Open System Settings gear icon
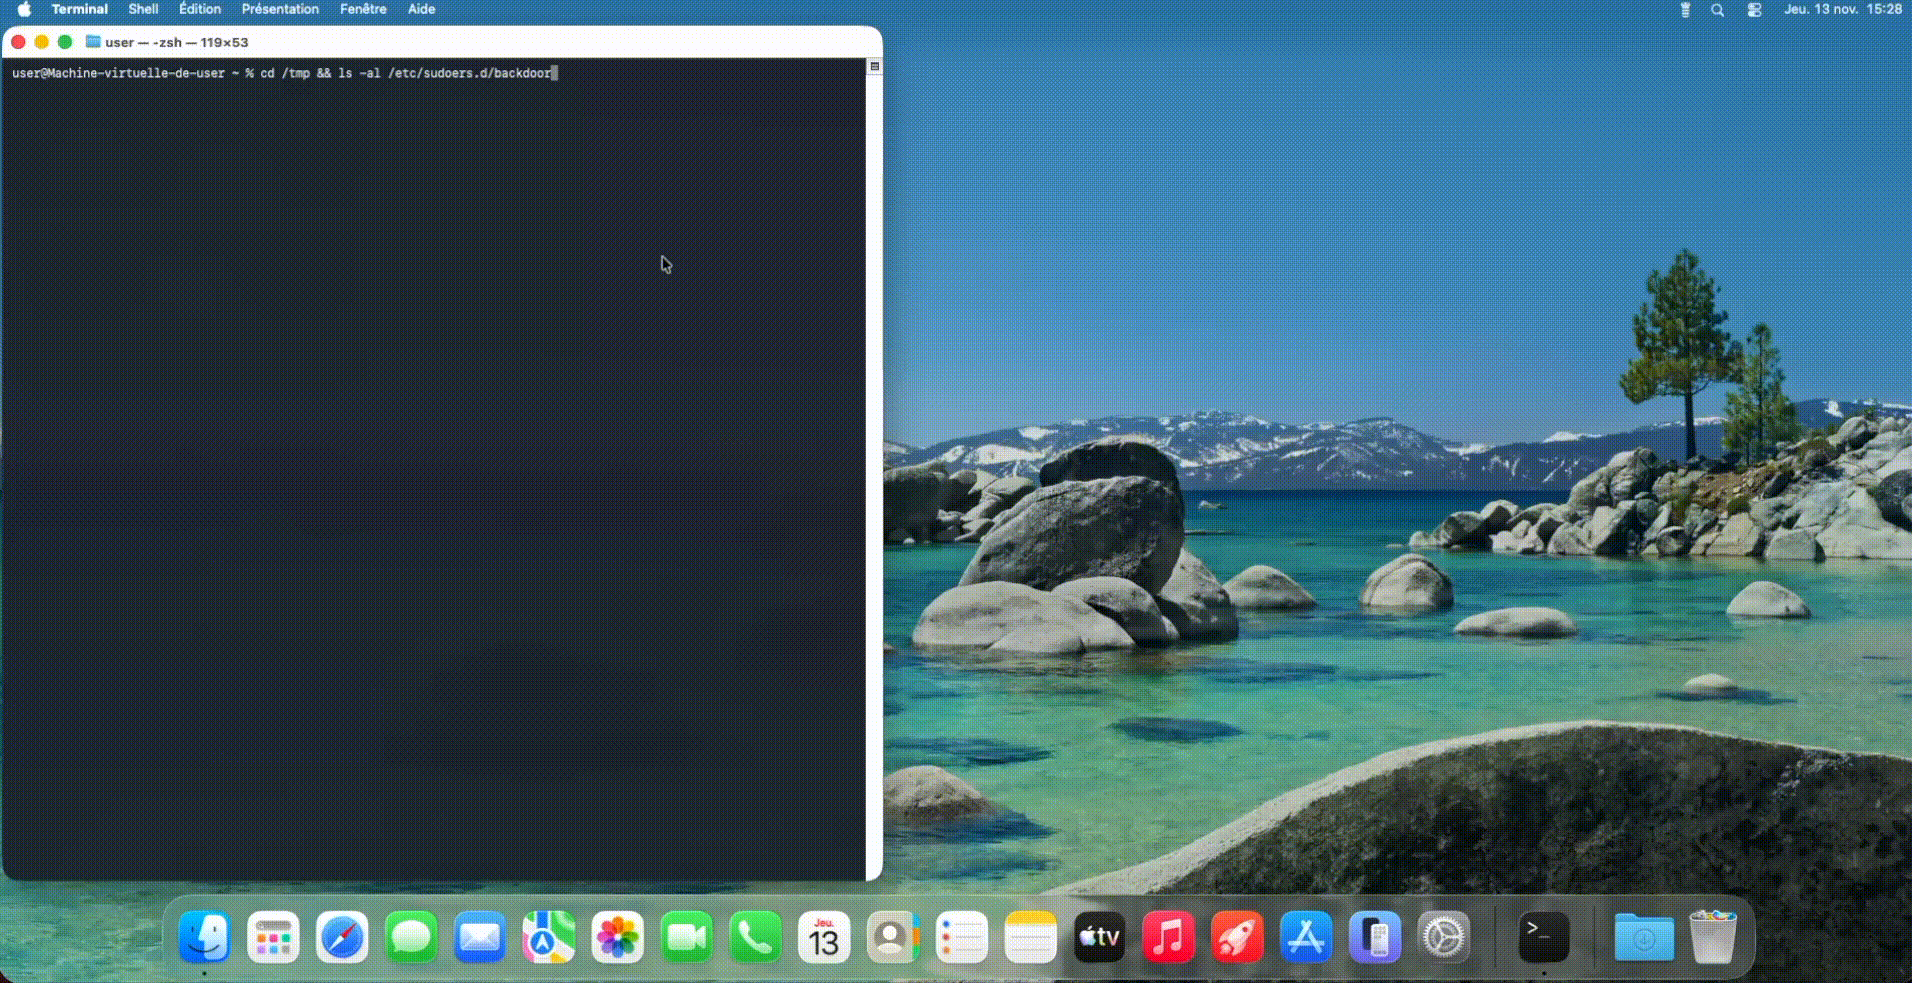Screen dimensions: 1912x983 coord(1443,938)
